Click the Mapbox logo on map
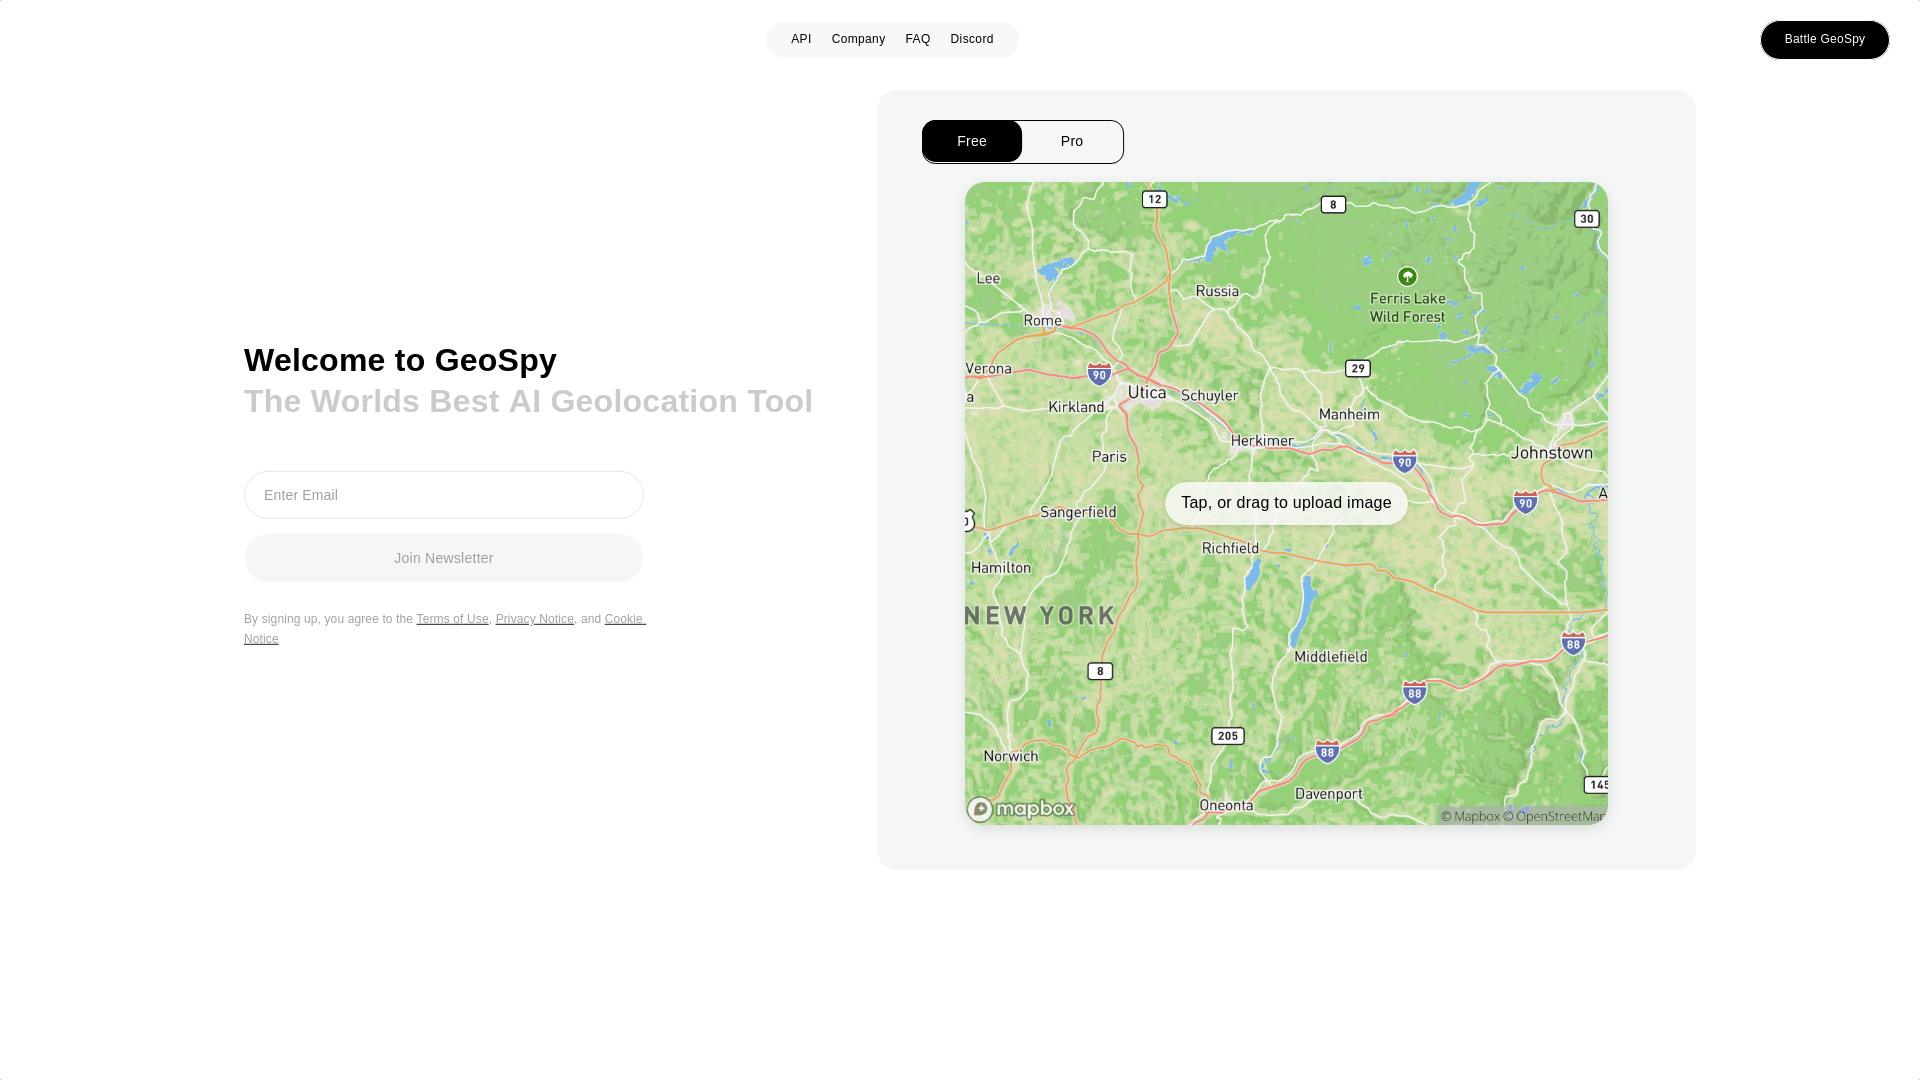The width and height of the screenshot is (1920, 1080). tap(1020, 808)
